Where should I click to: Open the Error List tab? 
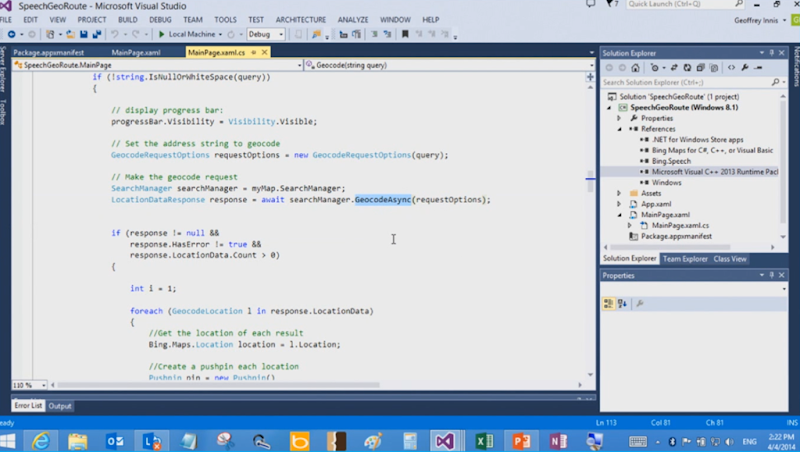[28, 406]
